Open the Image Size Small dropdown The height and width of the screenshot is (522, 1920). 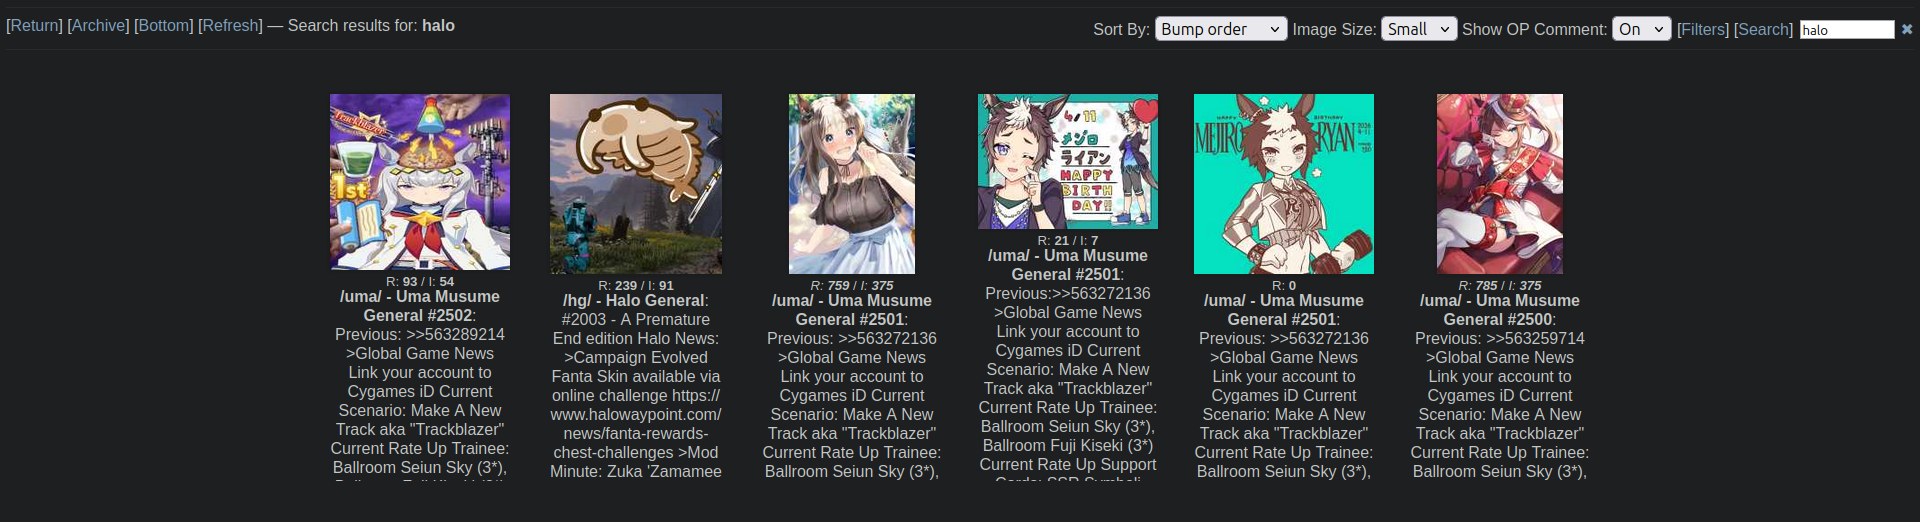click(x=1419, y=29)
